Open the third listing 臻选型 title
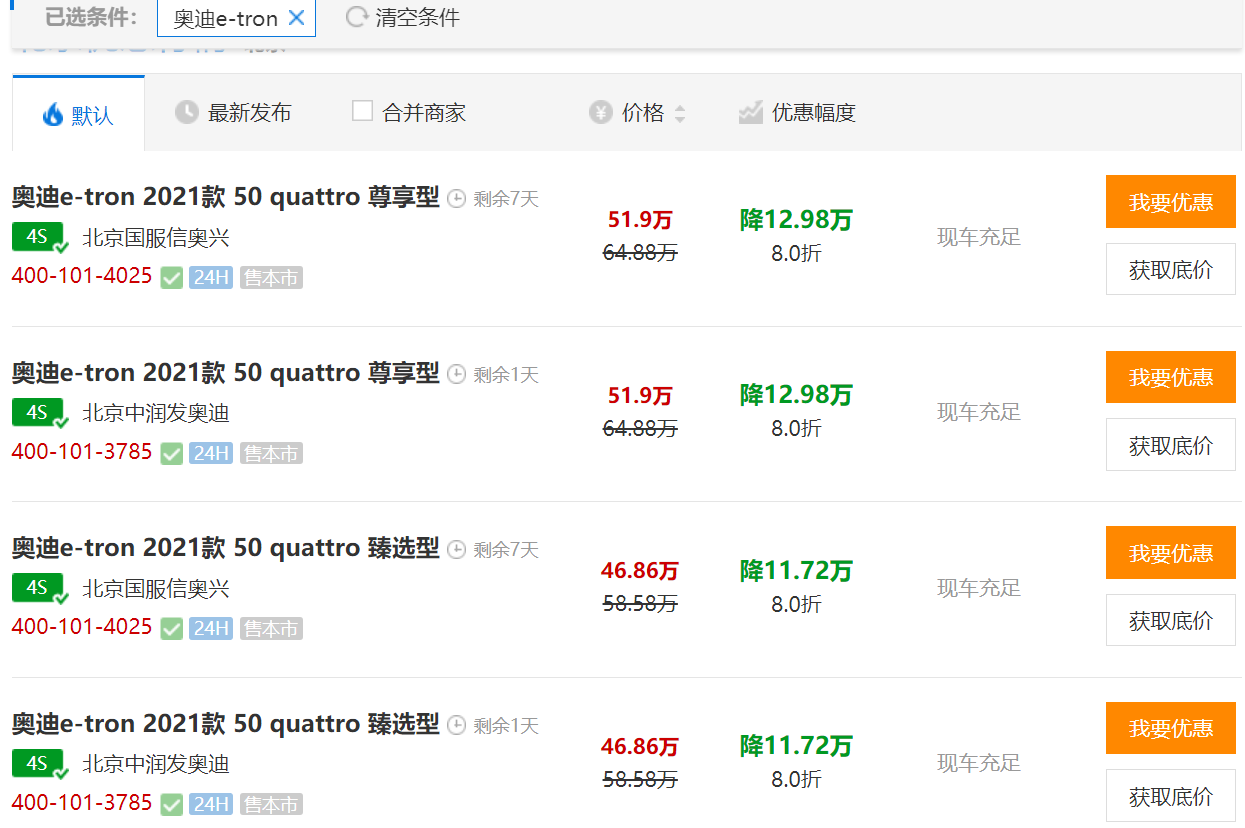Viewport: 1245px width, 828px height. (x=225, y=548)
